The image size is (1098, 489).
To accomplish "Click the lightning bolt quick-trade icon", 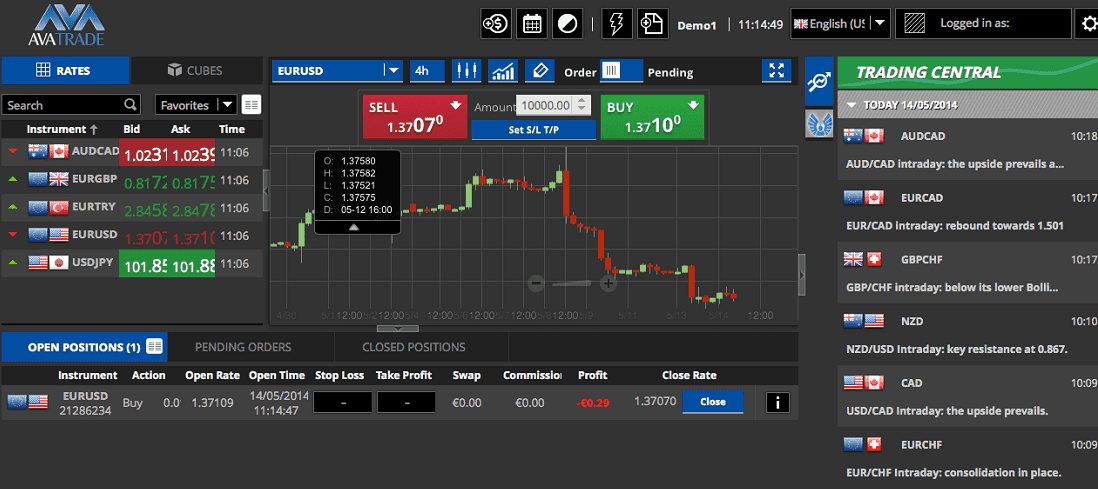I will click(615, 23).
